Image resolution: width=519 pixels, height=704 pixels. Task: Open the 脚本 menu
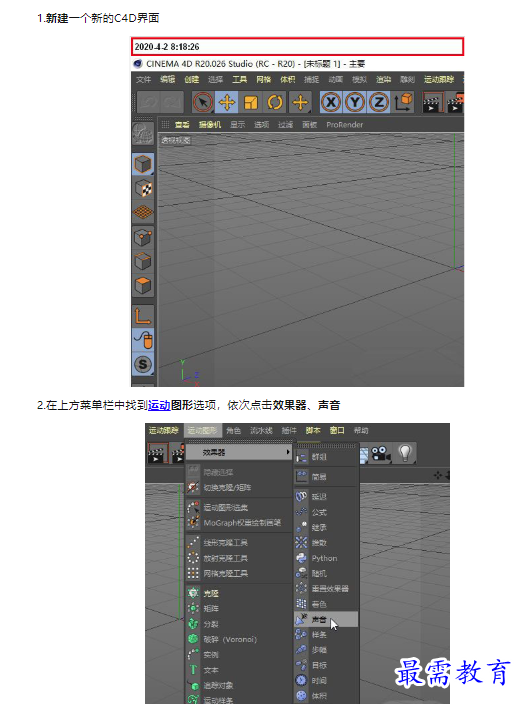click(x=313, y=430)
